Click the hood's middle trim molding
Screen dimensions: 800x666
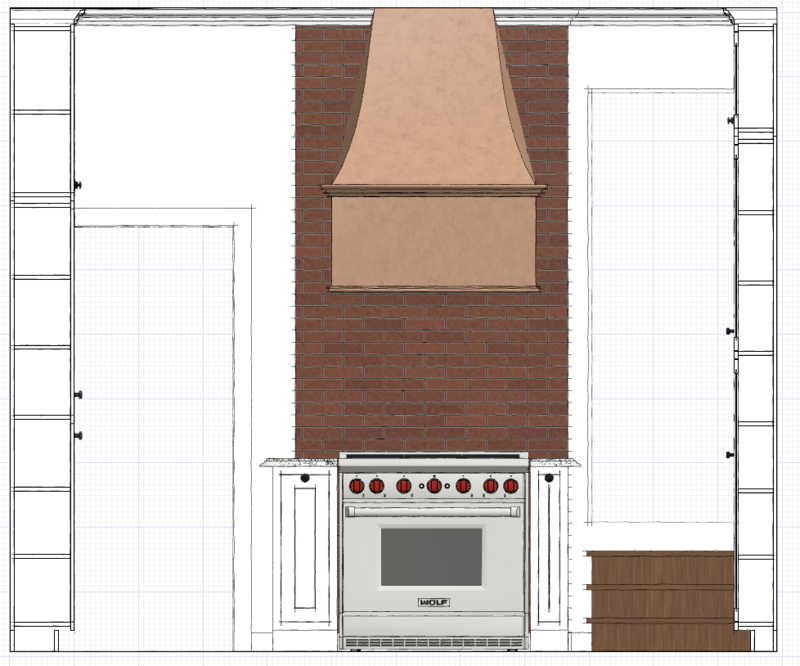434,191
